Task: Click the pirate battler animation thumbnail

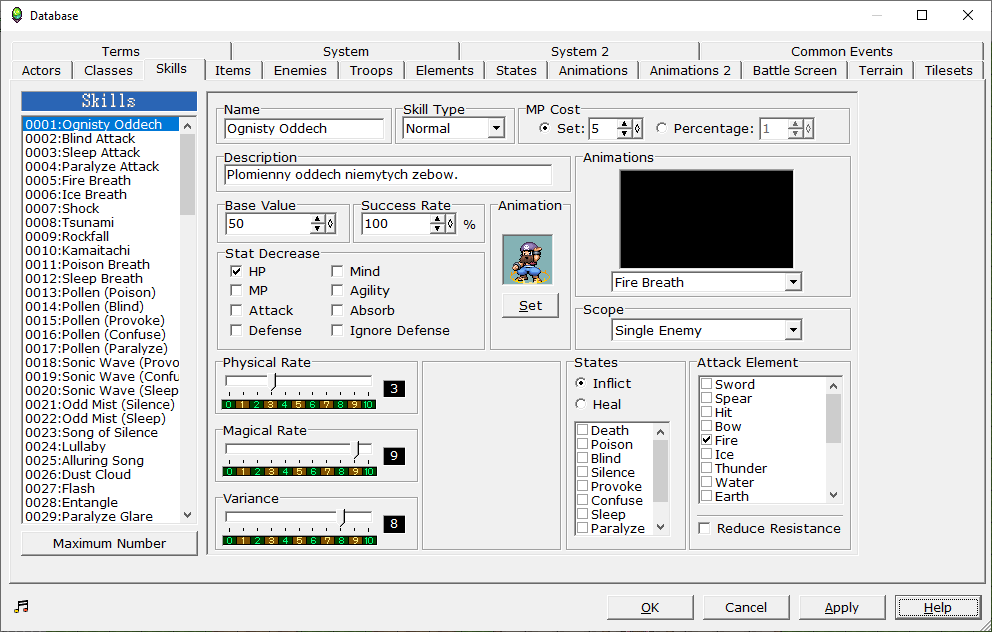Action: coord(527,260)
